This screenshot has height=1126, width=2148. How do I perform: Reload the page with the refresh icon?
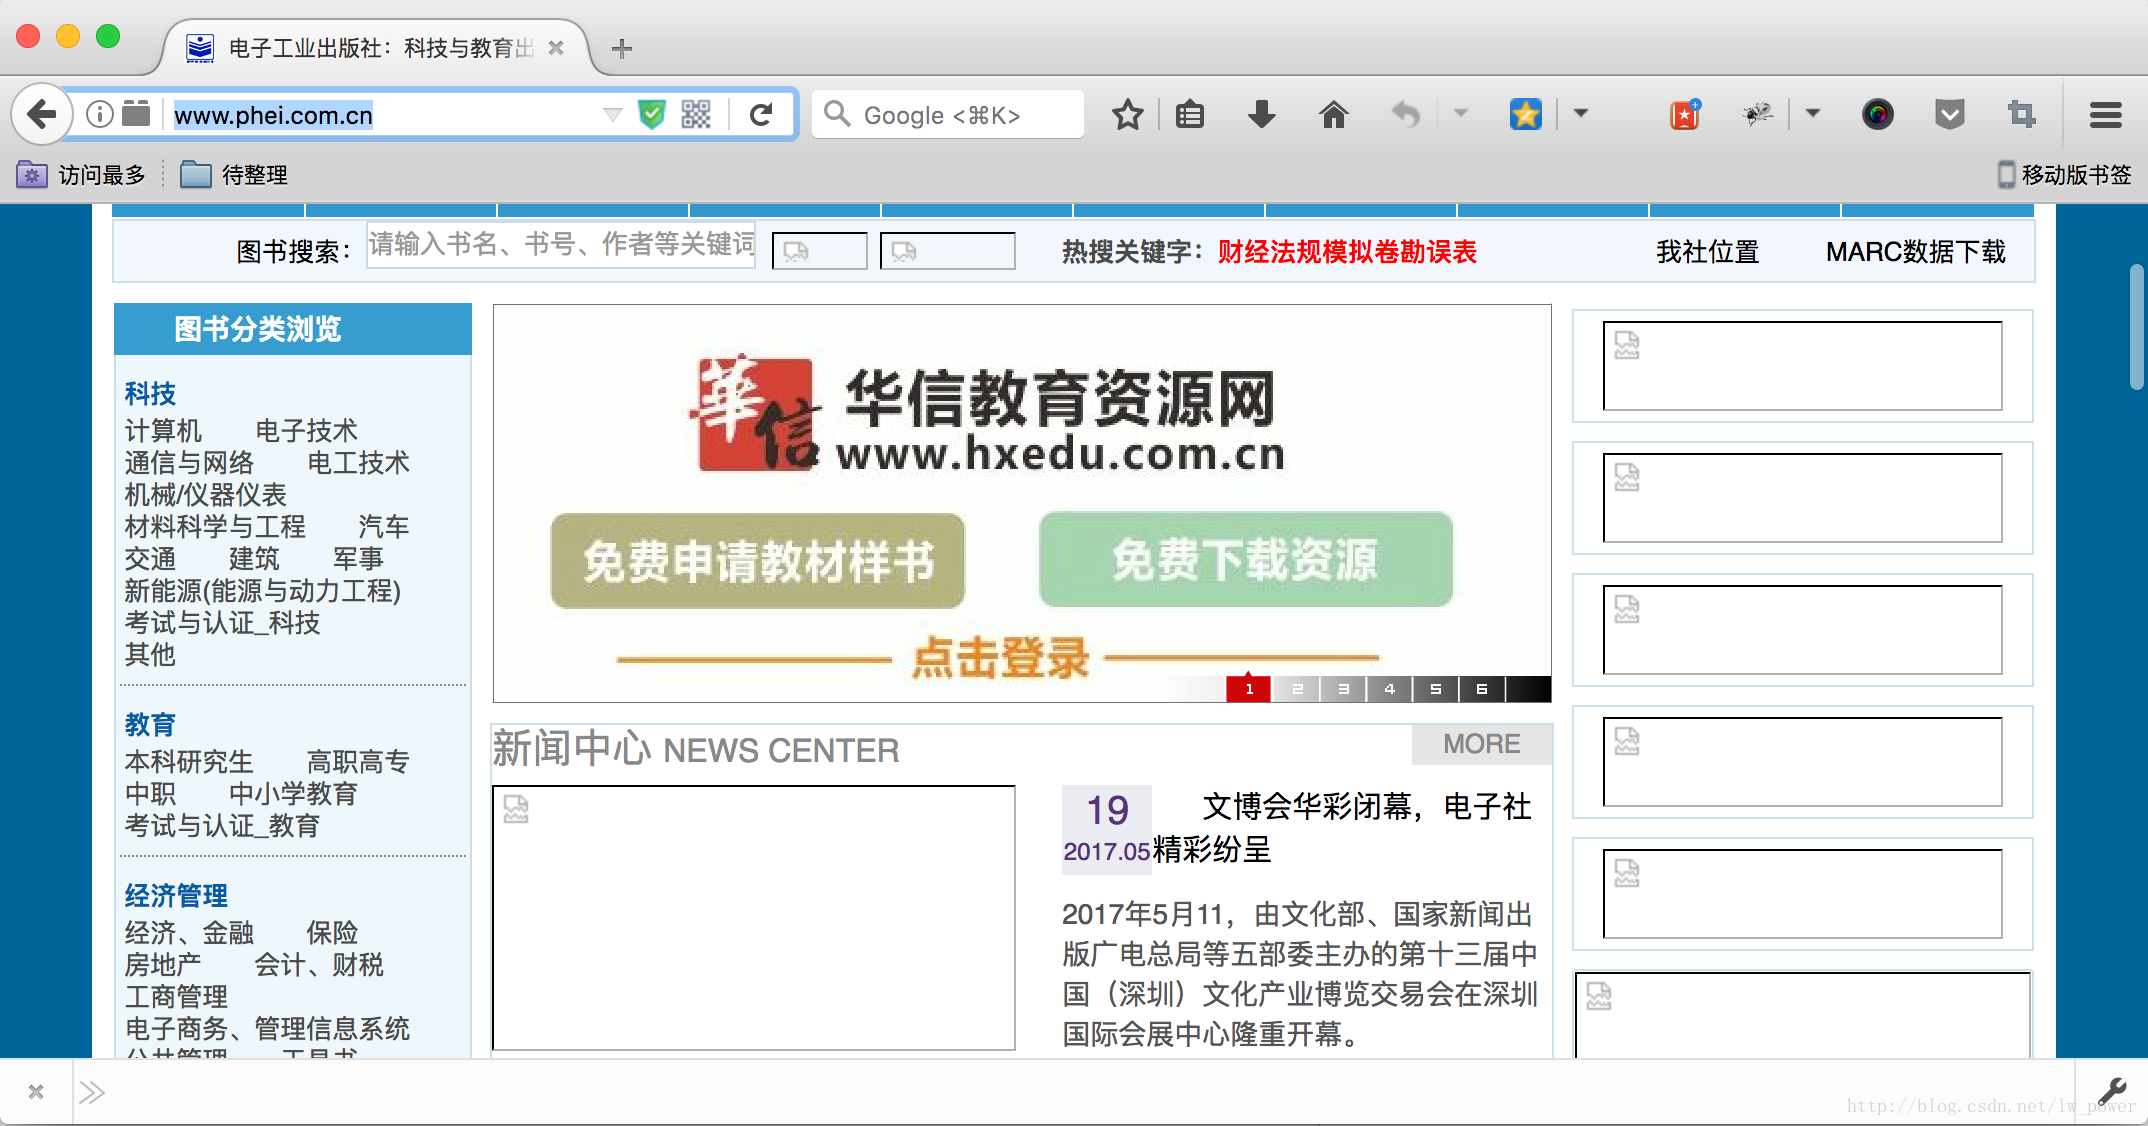[761, 114]
